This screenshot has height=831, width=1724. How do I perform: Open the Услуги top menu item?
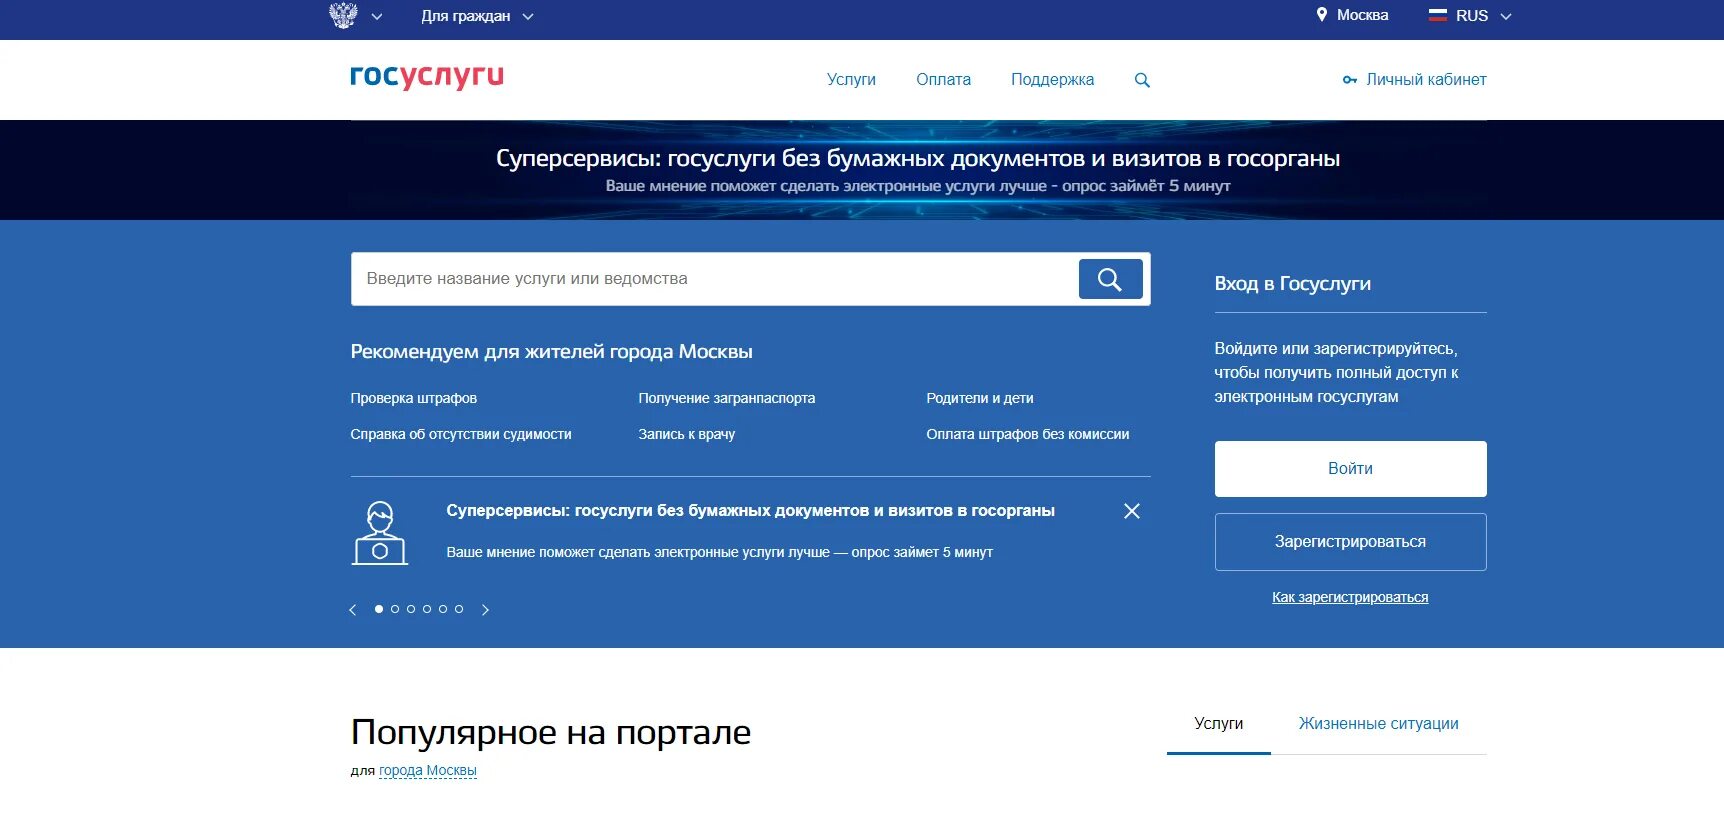(x=851, y=80)
